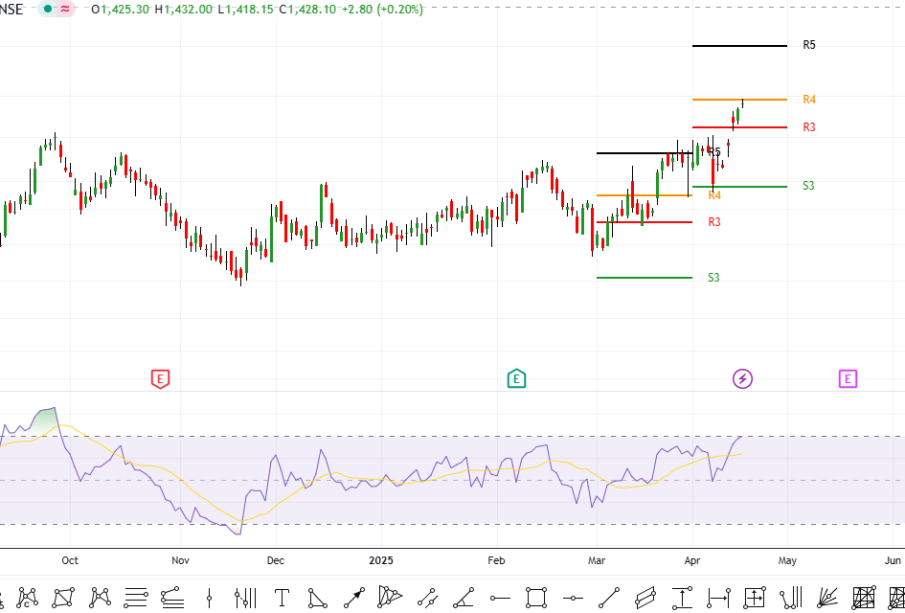Click the Nov label on time axis
Screen dimensions: 905x613
click(x=180, y=560)
